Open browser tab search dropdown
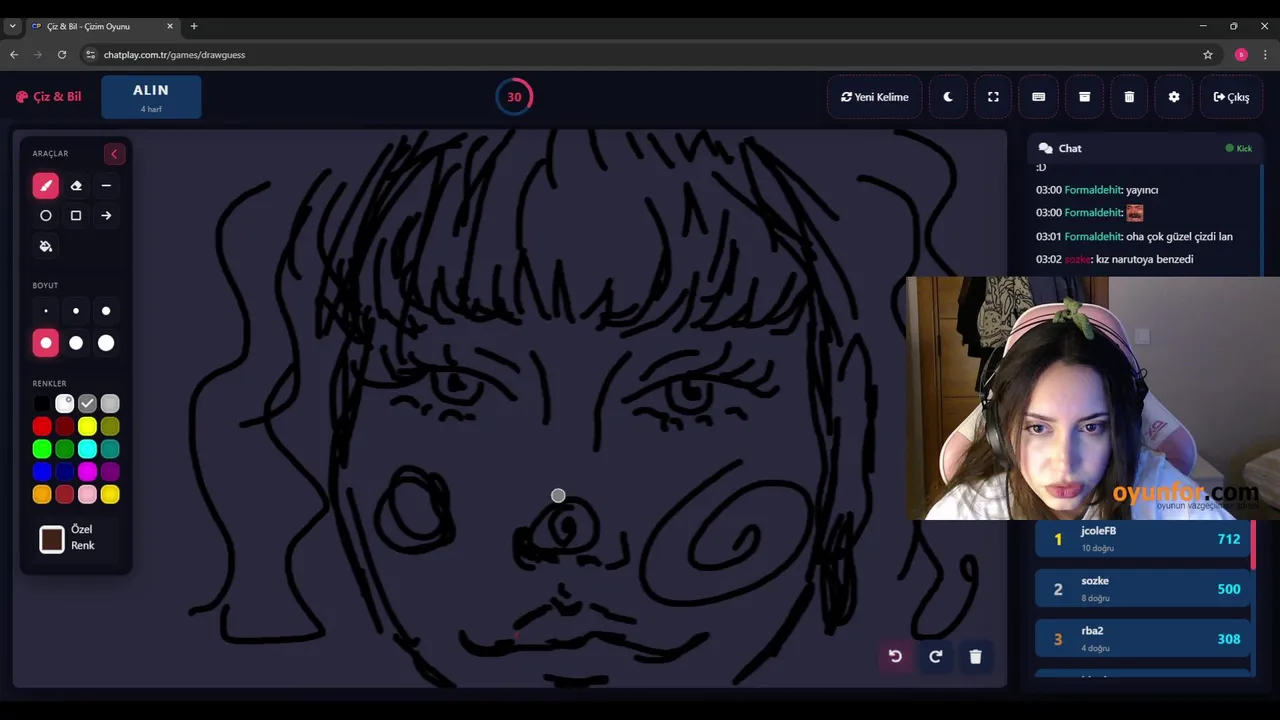 12,26
